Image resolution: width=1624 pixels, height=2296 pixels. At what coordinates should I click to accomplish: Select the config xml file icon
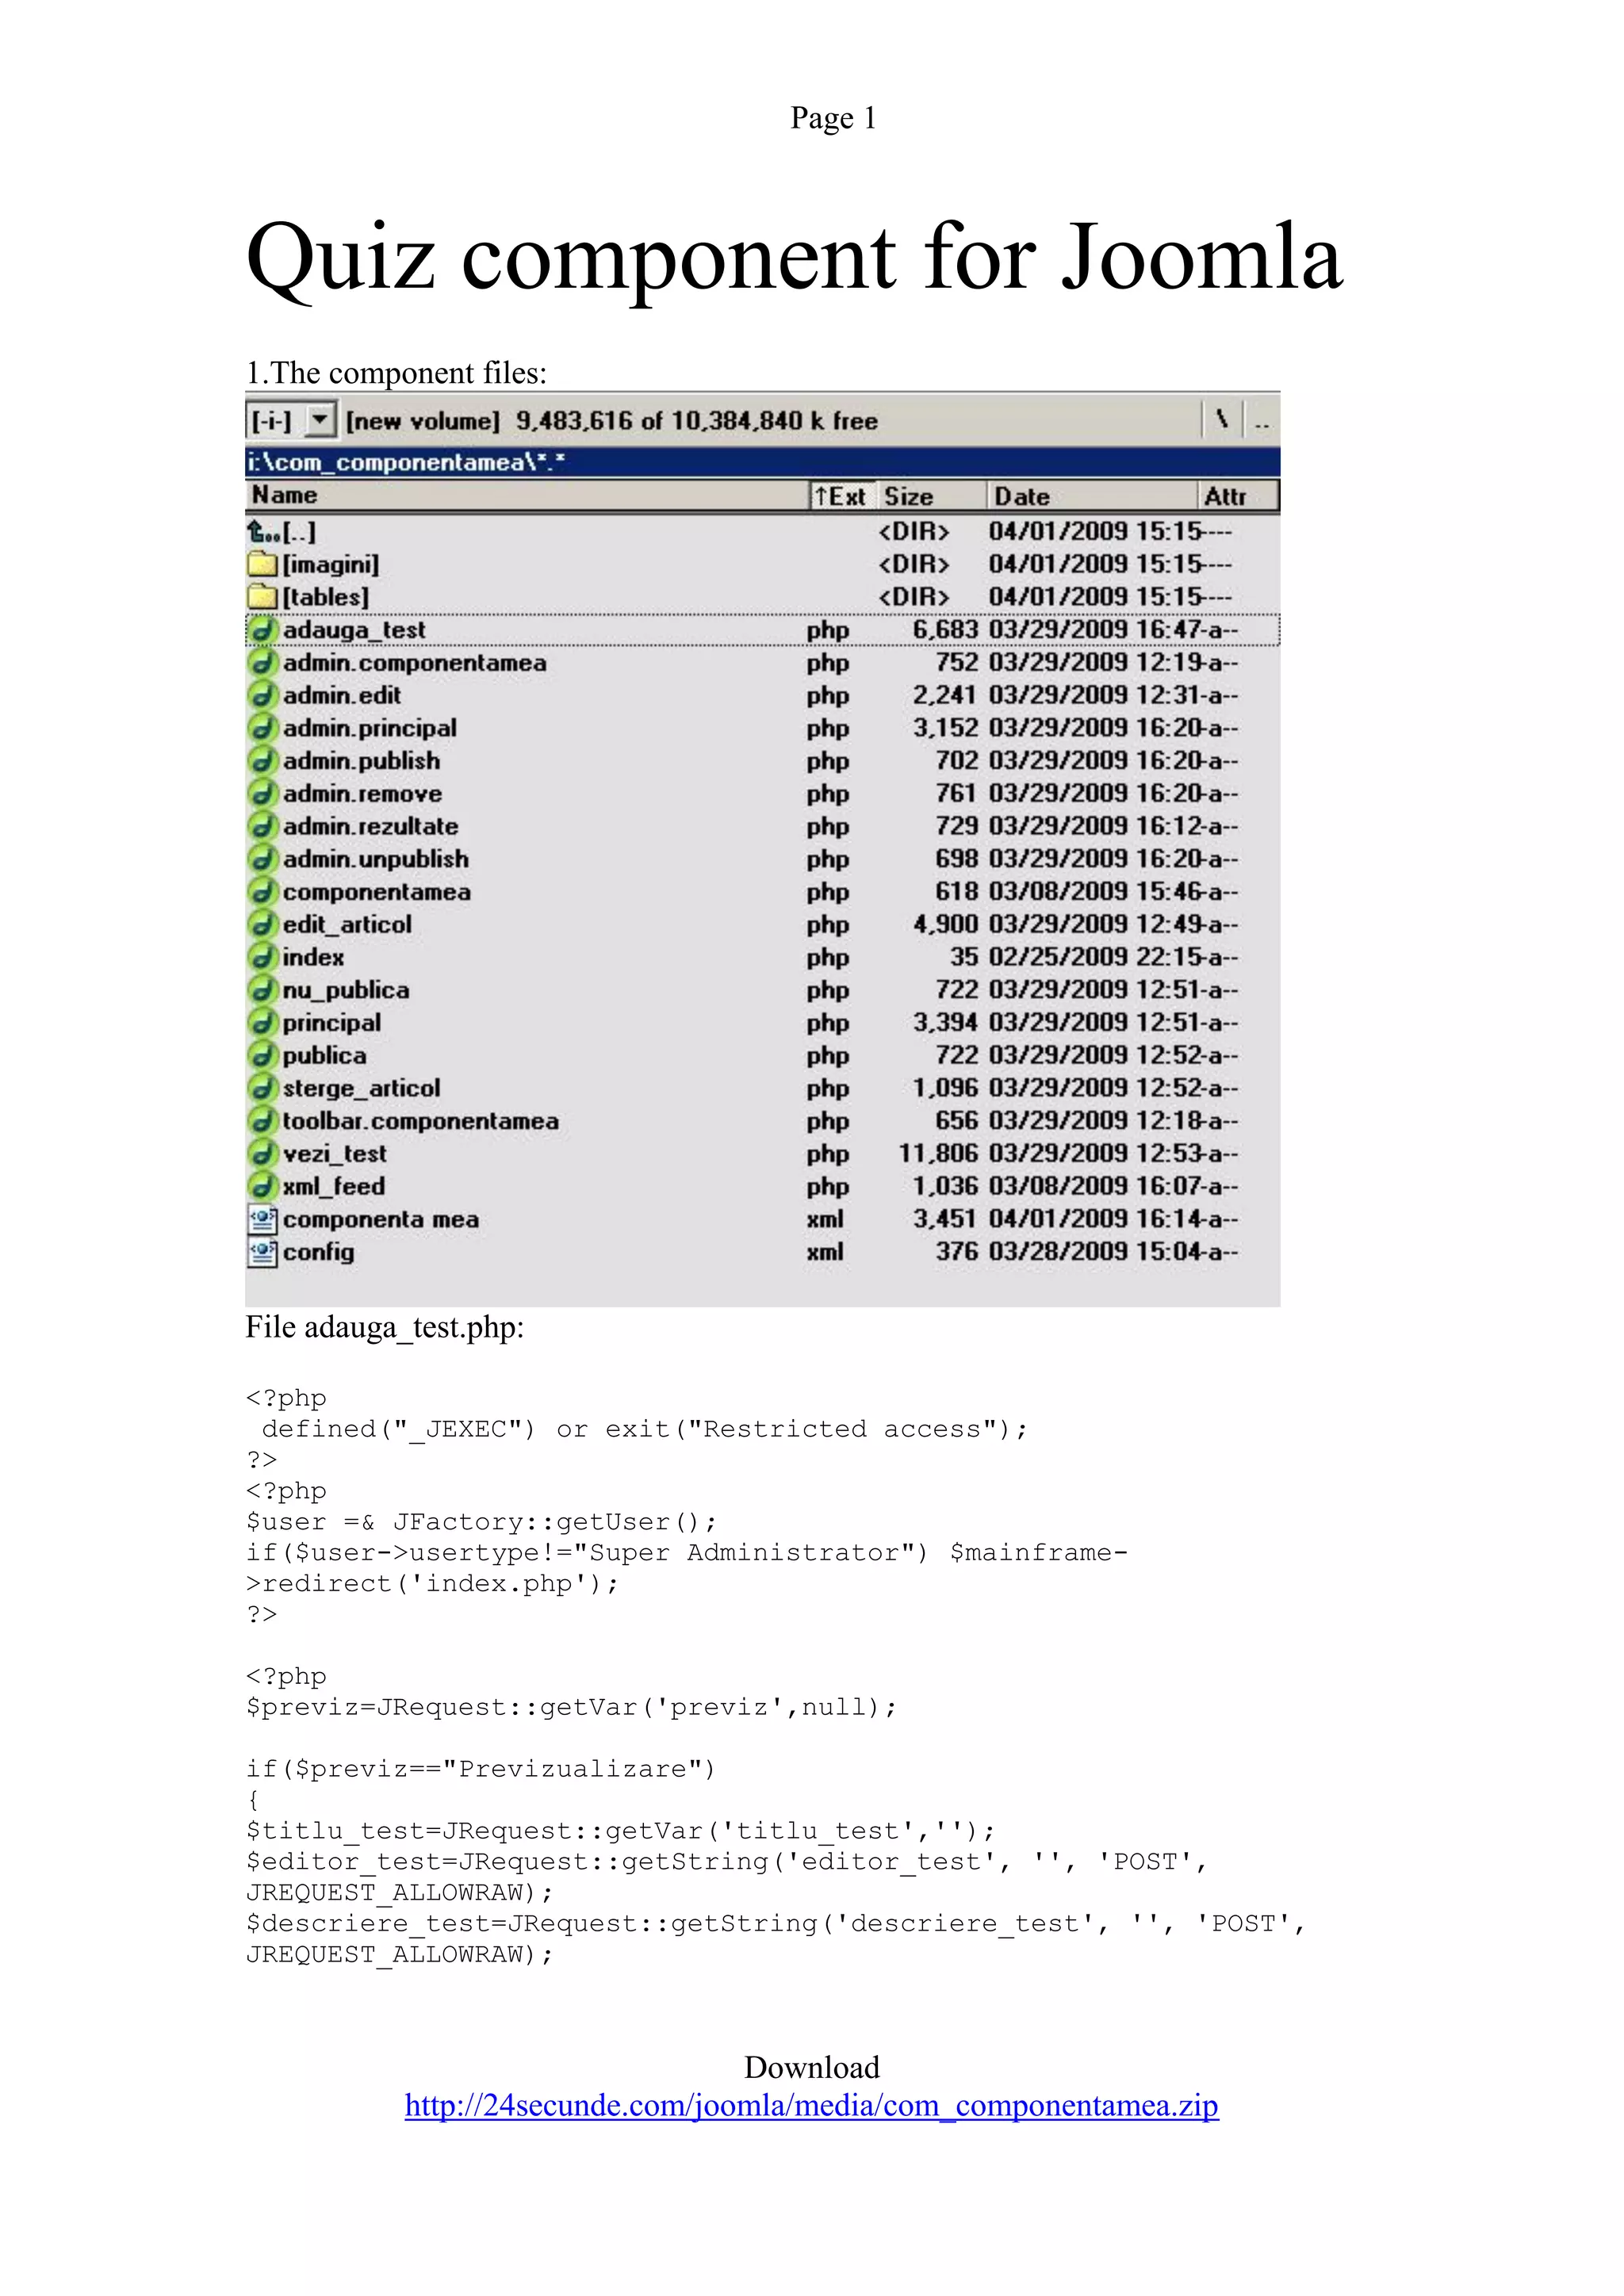click(x=262, y=1252)
